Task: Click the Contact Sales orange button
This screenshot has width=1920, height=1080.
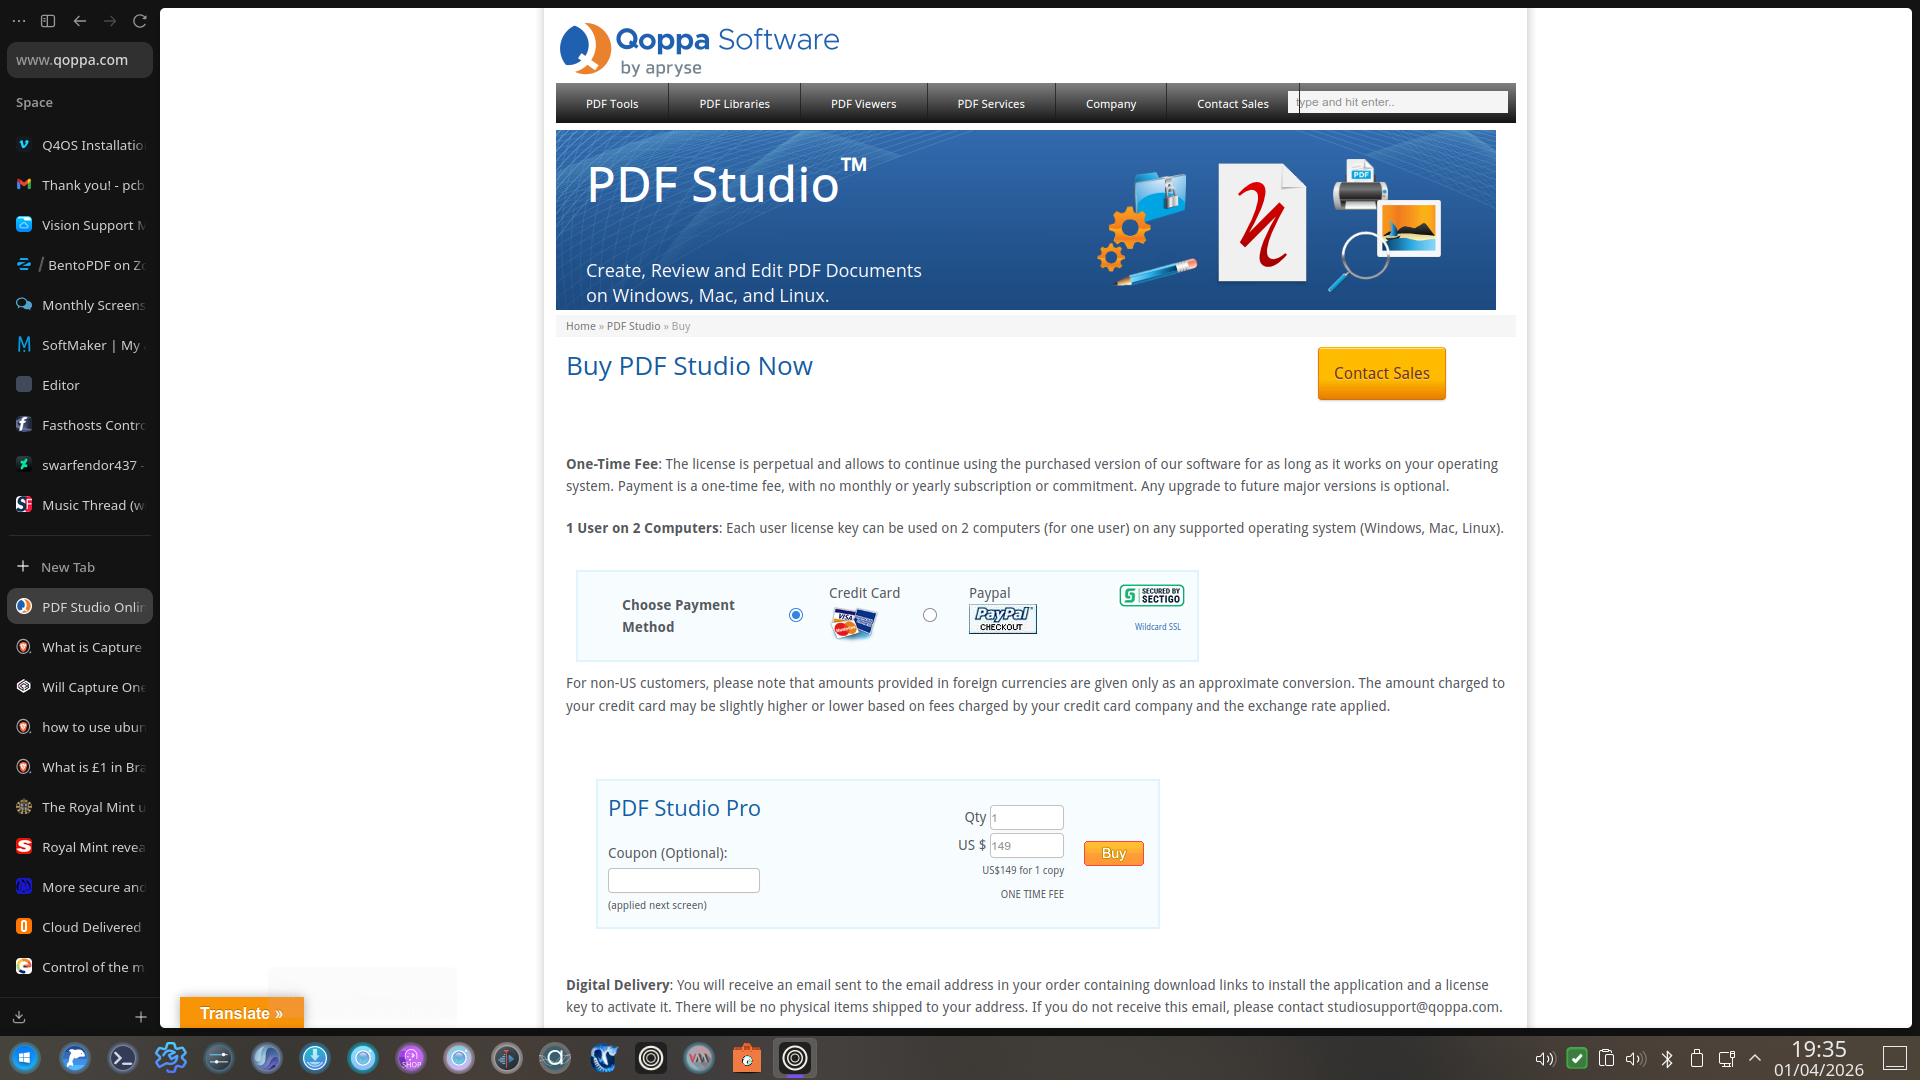Action: coord(1381,373)
